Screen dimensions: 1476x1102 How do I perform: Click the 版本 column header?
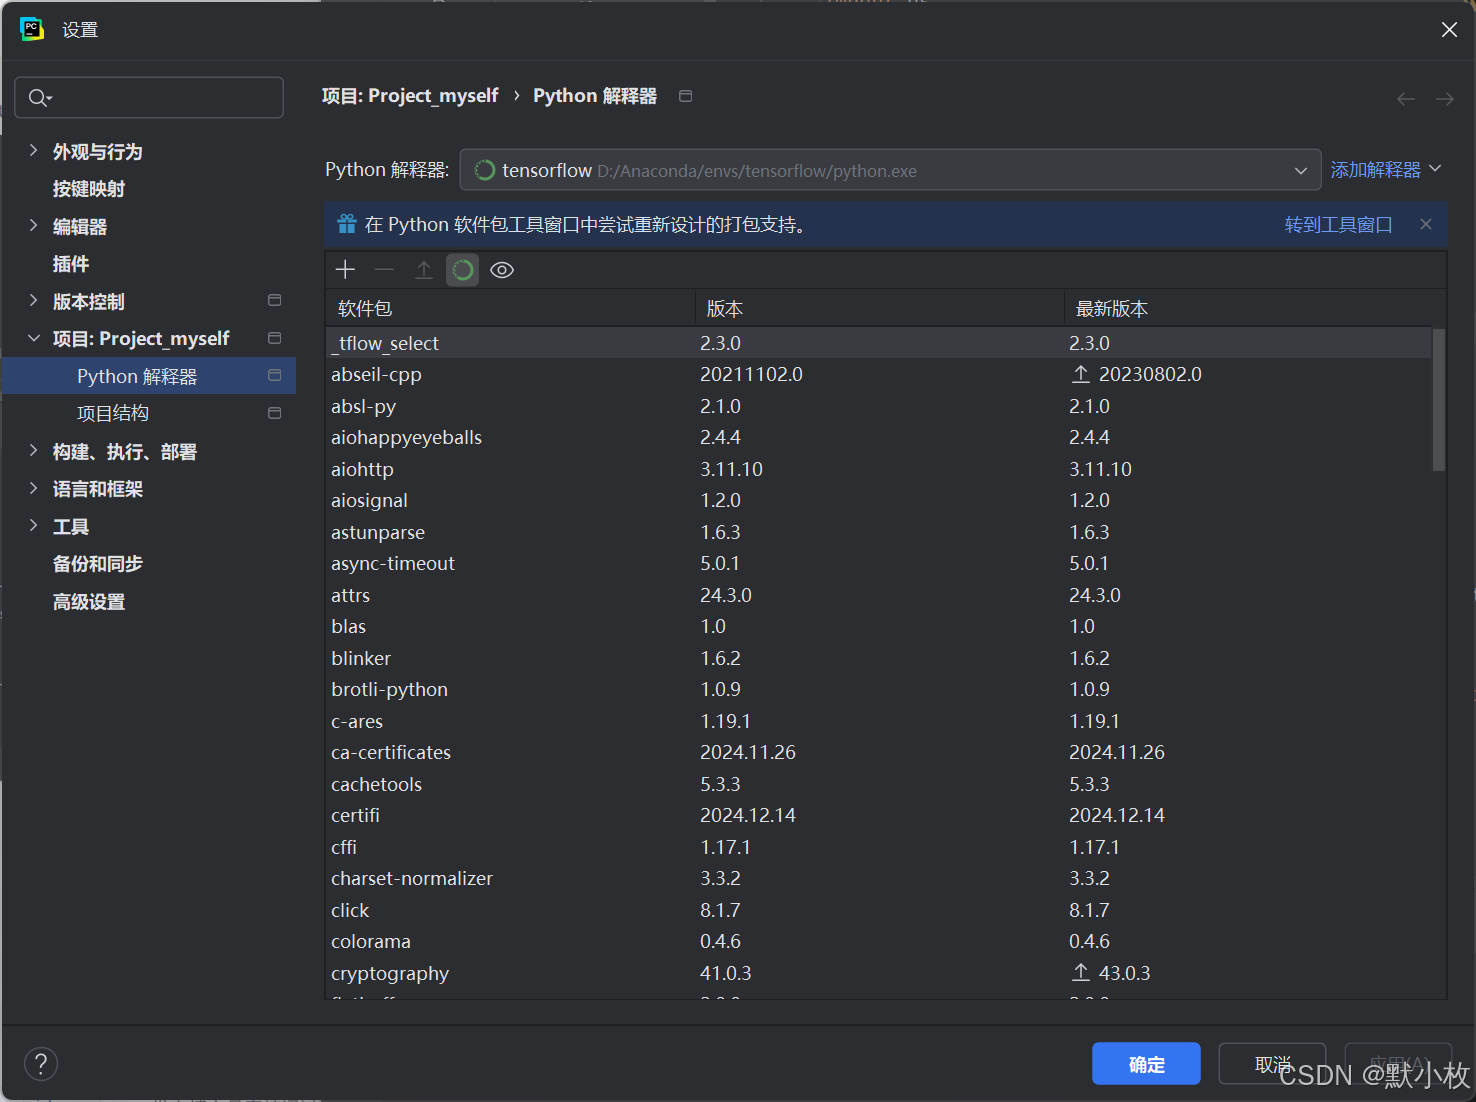879,309
